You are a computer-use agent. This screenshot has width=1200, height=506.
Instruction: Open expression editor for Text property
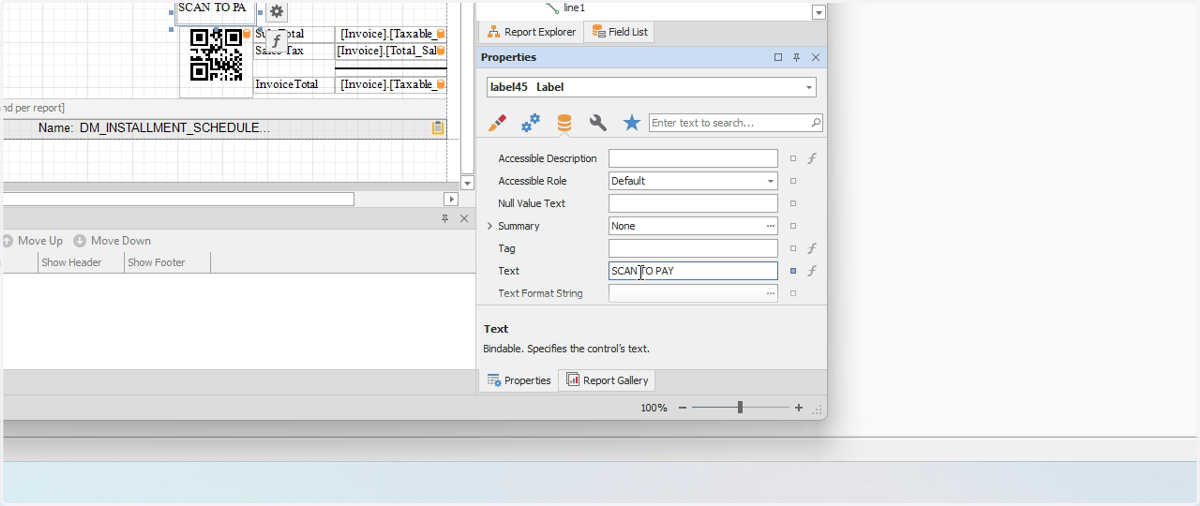click(x=812, y=271)
